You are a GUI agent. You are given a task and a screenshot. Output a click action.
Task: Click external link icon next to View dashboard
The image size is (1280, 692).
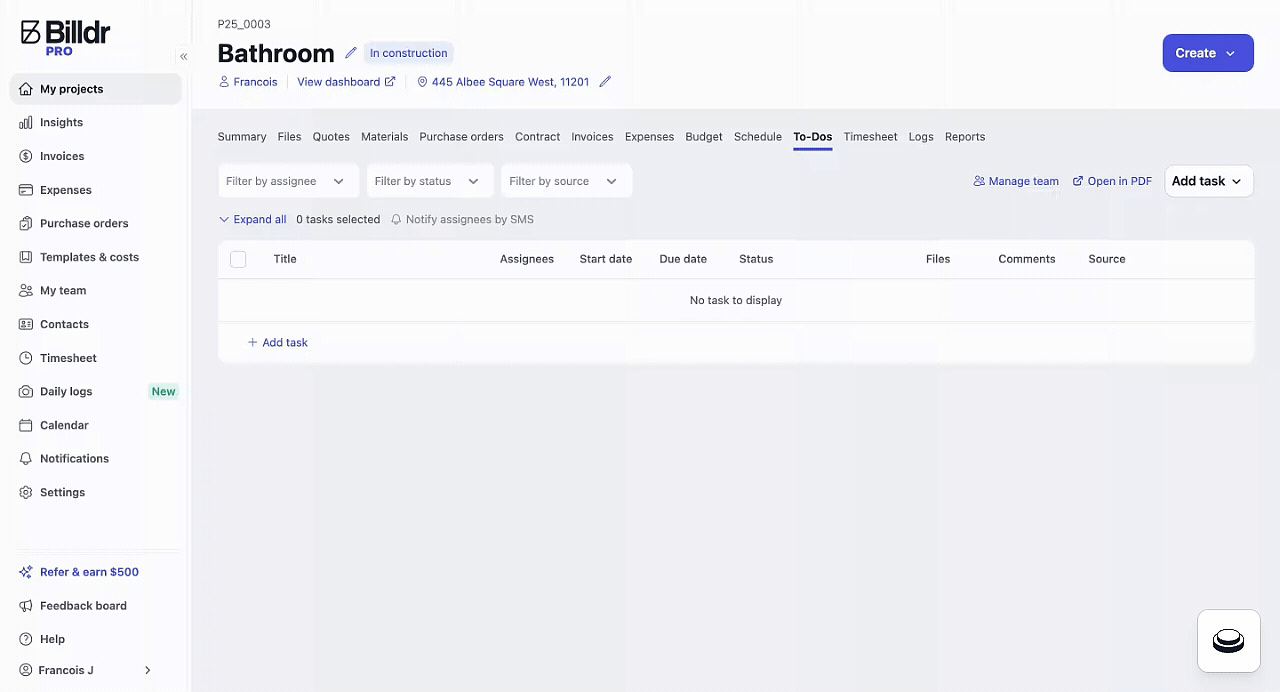[x=390, y=82]
